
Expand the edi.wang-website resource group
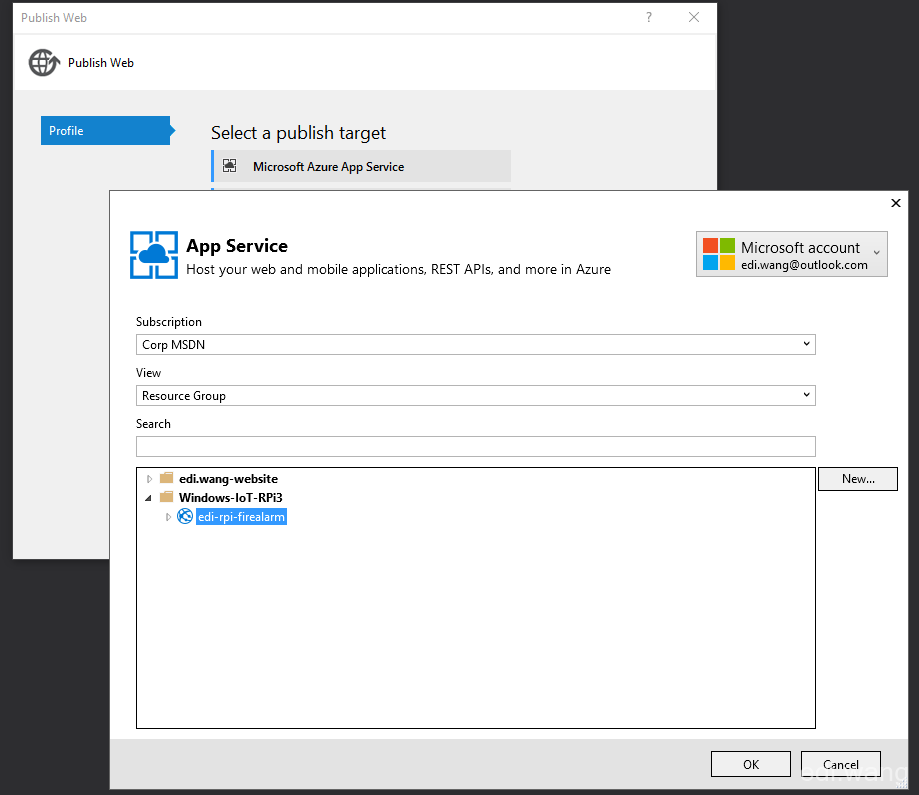tap(149, 479)
